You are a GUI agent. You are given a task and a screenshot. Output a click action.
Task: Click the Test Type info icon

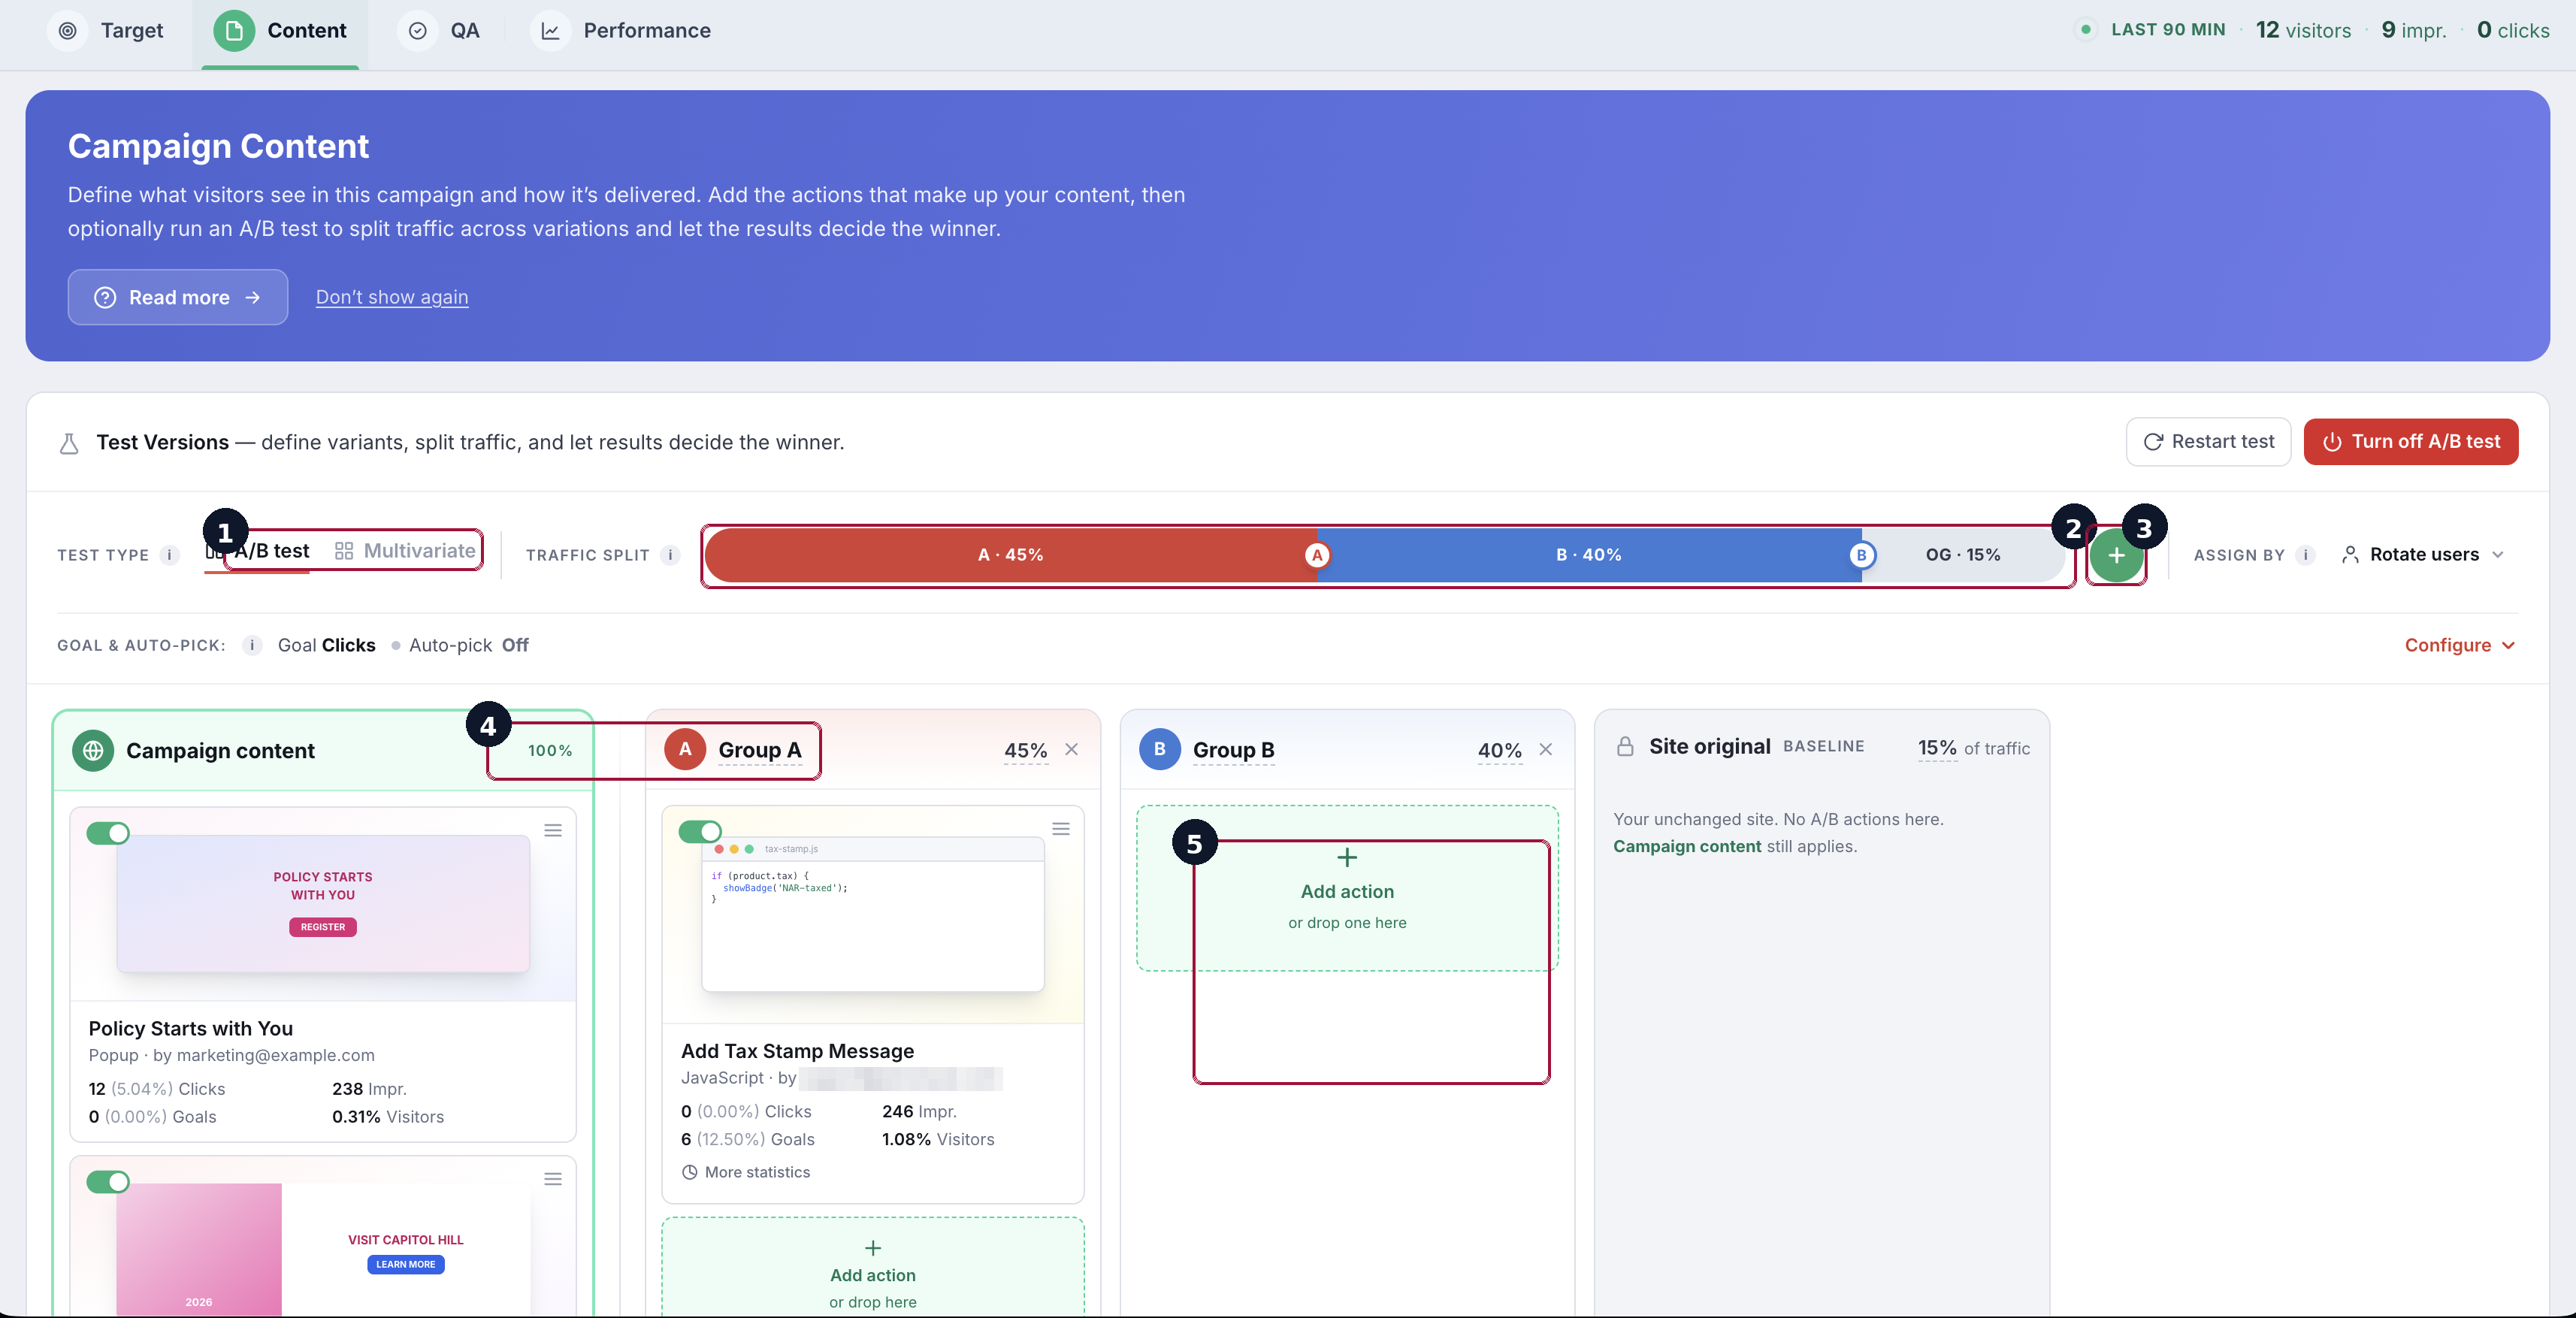[x=169, y=555]
